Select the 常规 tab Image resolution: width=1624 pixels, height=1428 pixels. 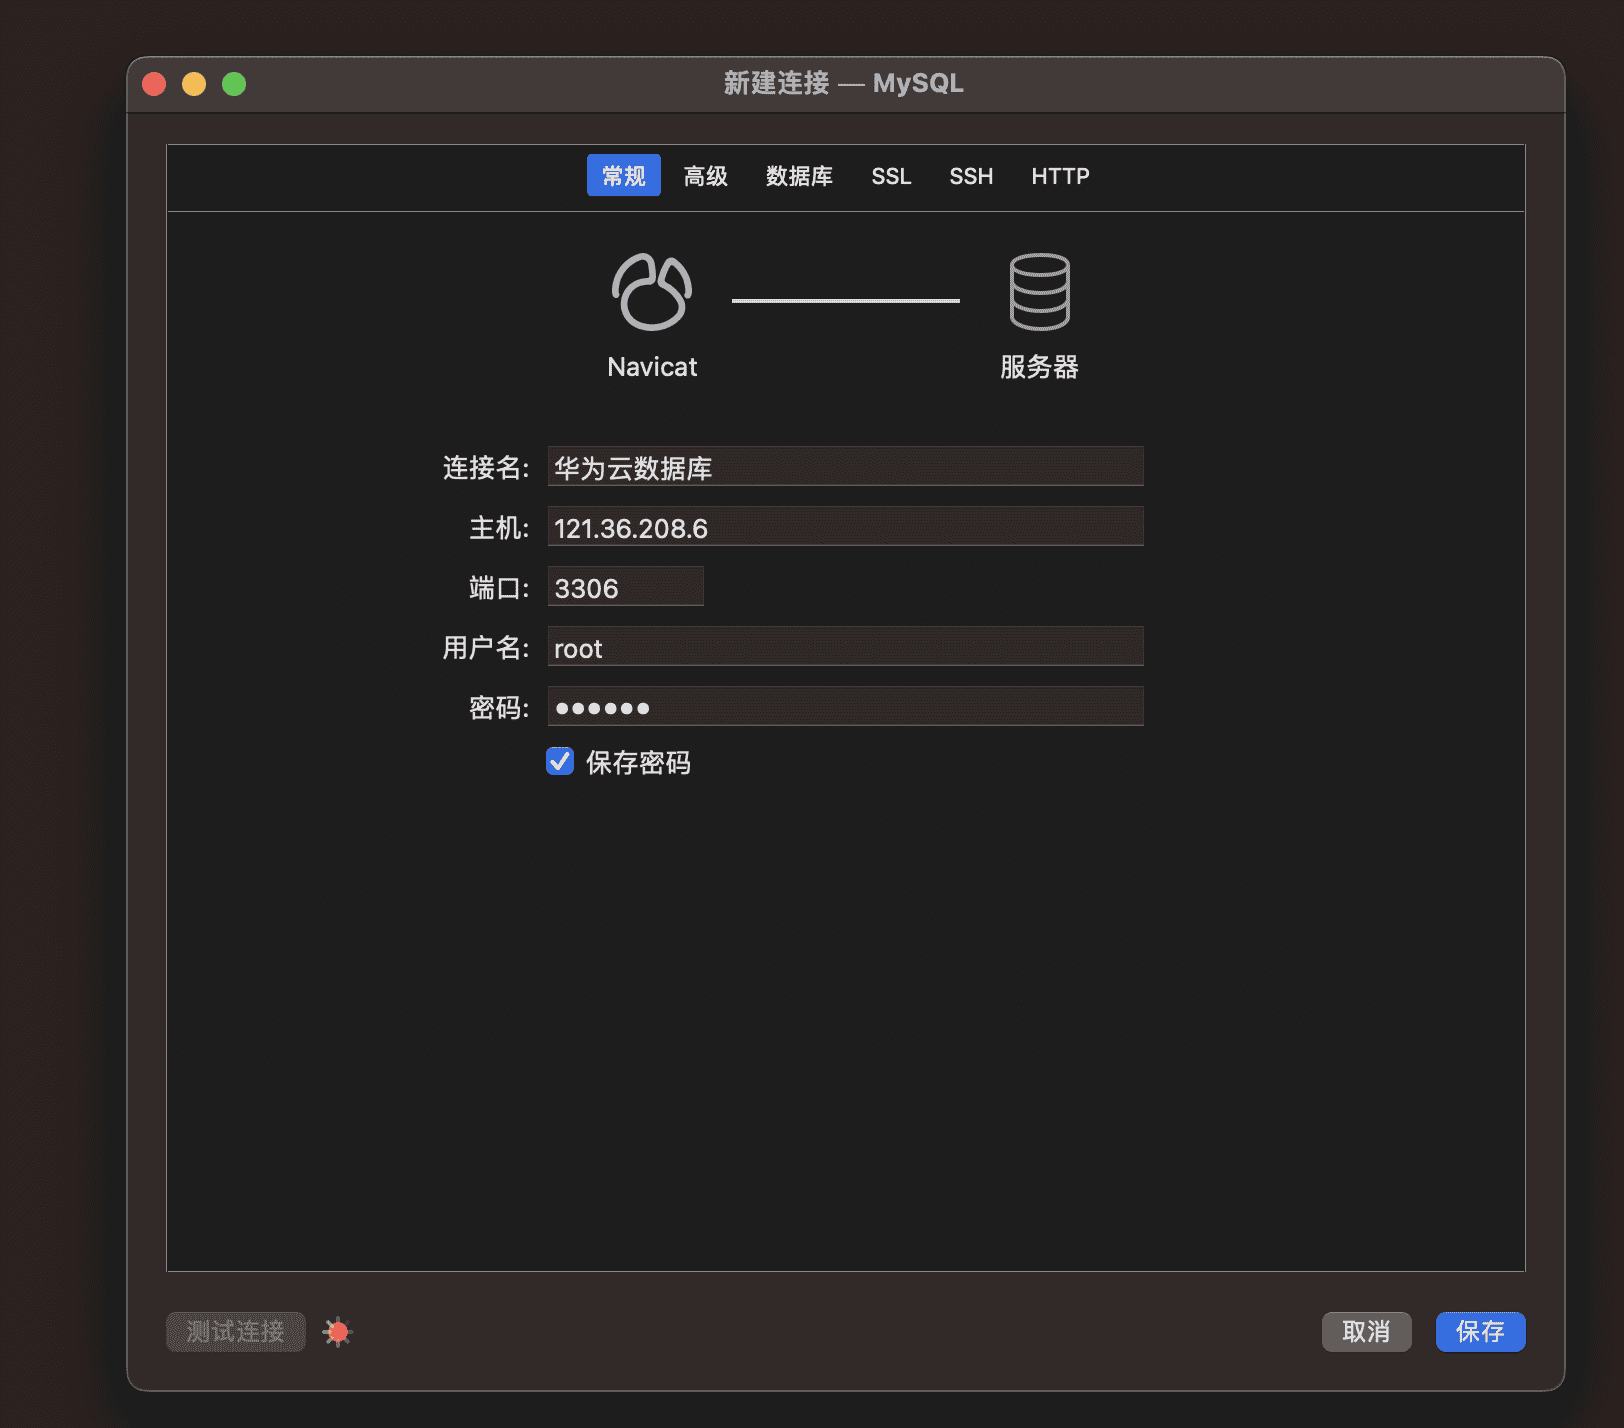click(623, 175)
